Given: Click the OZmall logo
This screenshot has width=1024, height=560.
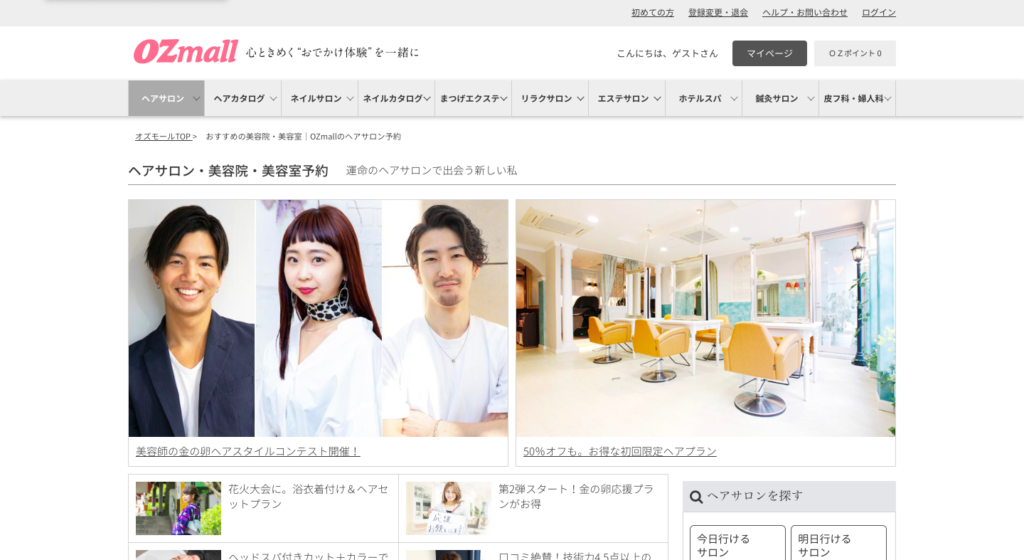Looking at the screenshot, I should 185,52.
